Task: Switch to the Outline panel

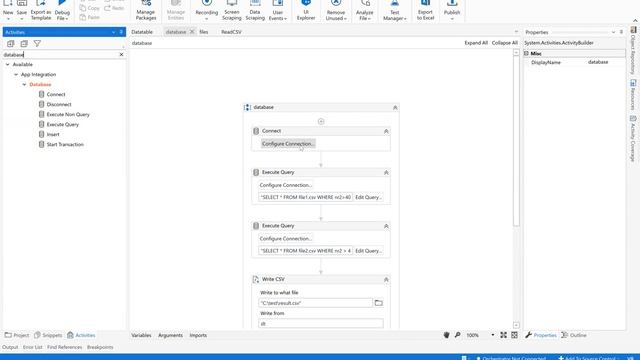Action: click(574, 335)
